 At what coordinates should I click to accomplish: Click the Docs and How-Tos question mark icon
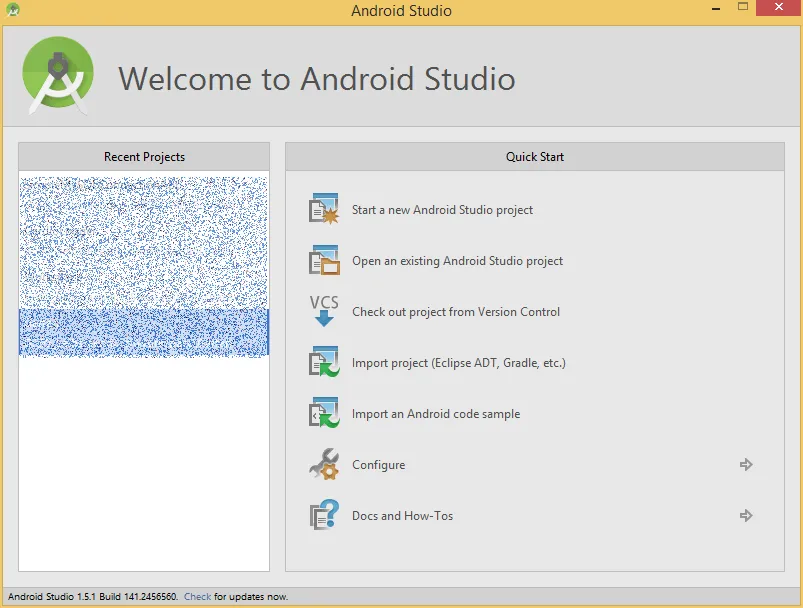(324, 515)
